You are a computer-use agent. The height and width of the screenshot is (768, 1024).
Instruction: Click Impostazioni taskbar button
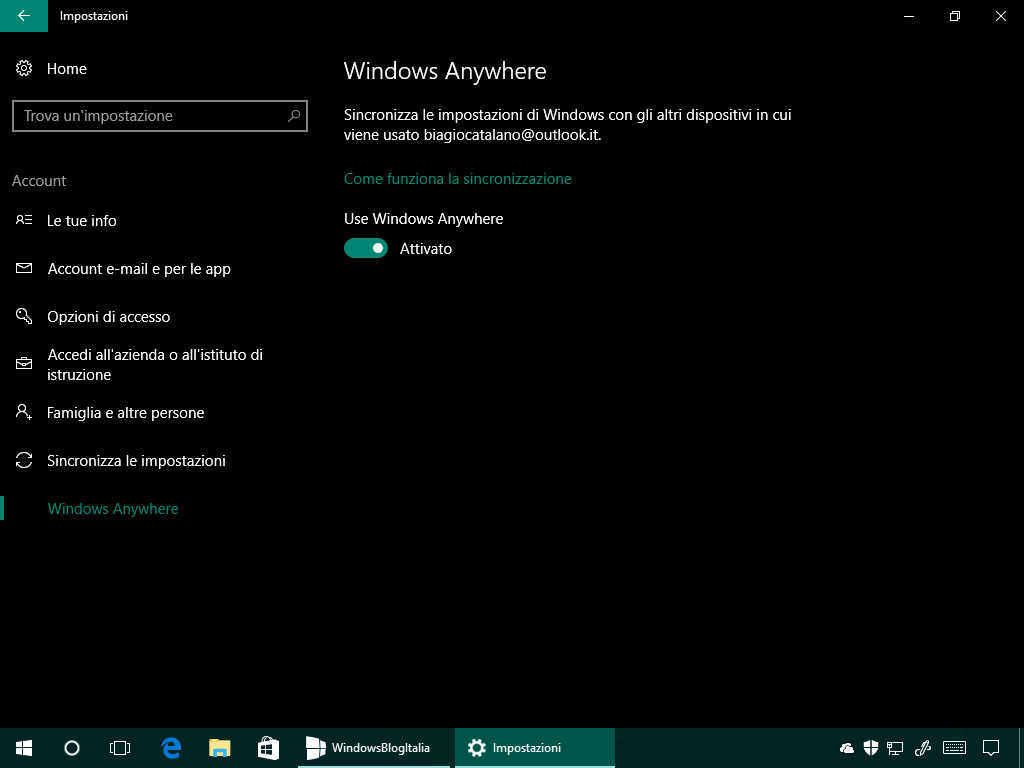535,748
